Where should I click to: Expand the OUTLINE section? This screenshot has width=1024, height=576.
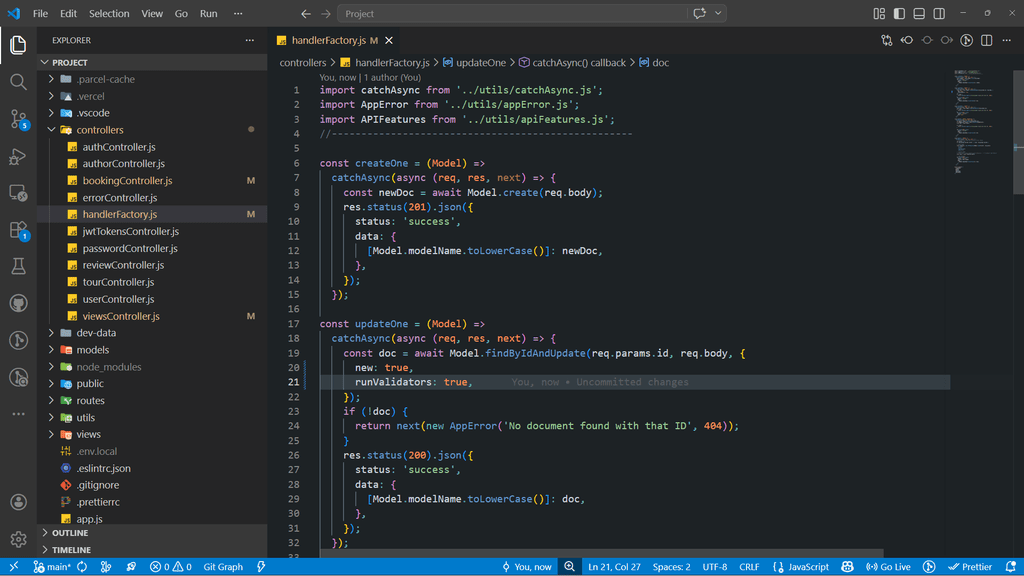pos(70,533)
